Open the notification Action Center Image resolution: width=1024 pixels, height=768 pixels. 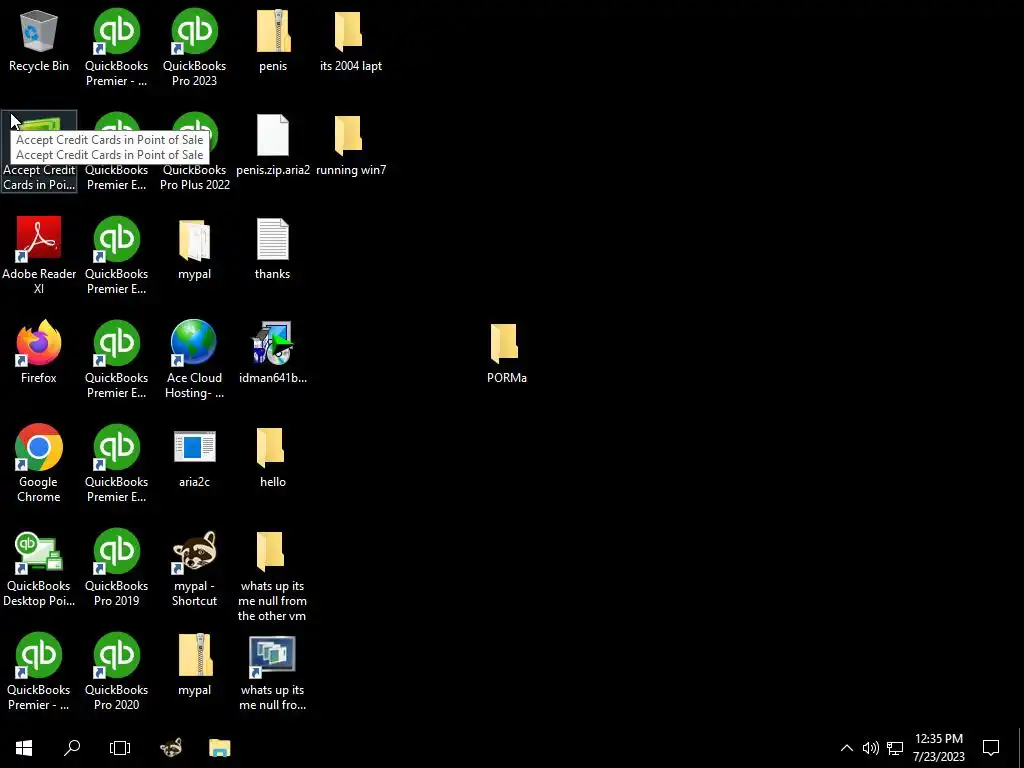991,748
